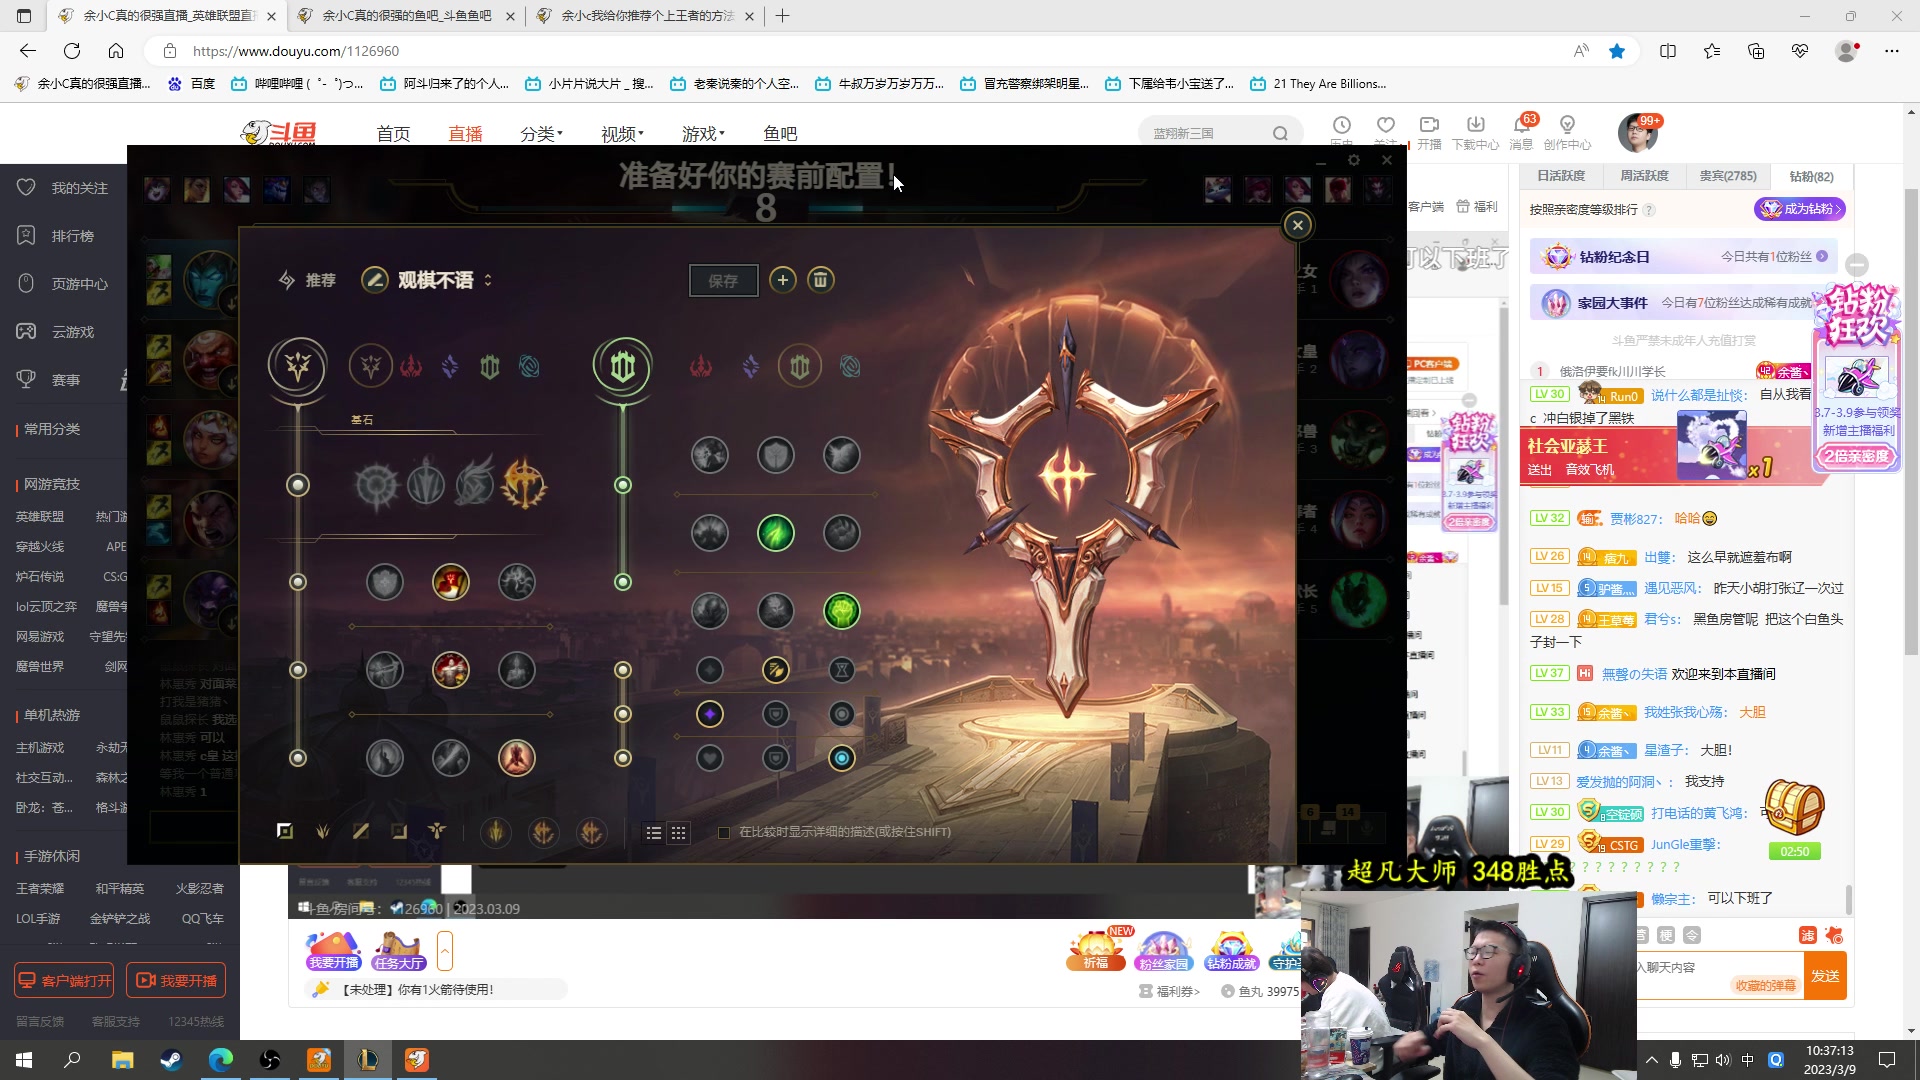This screenshot has height=1080, width=1920.
Task: Expand the 分类 navigation dropdown
Action: 541,133
